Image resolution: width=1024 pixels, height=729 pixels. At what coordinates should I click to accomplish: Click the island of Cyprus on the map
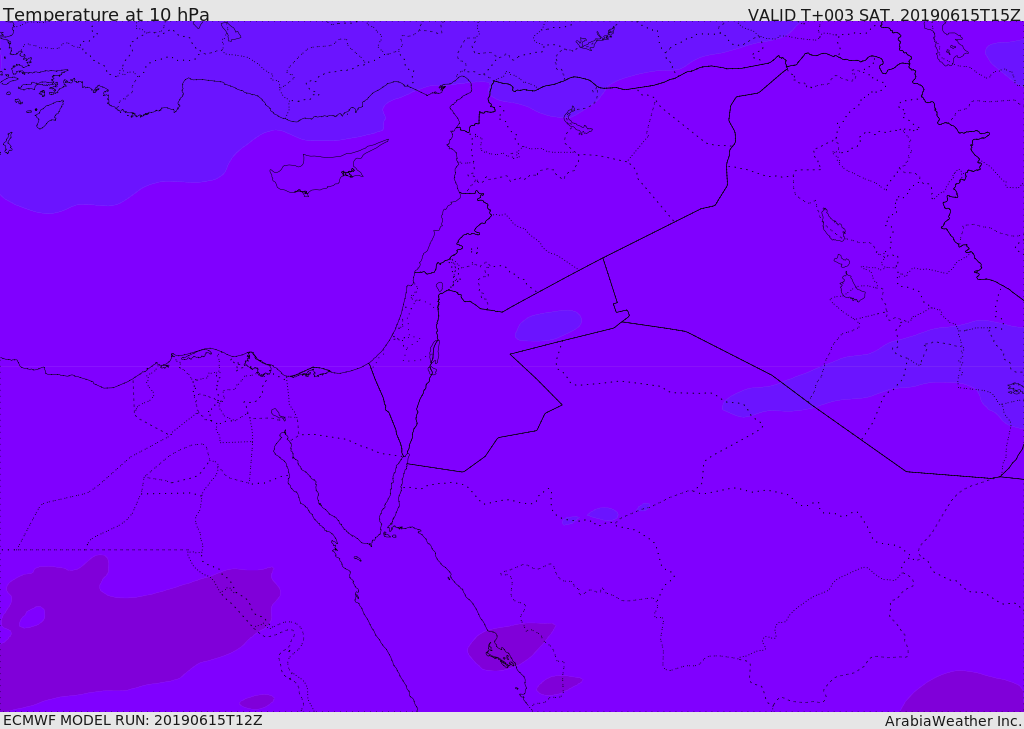[320, 172]
